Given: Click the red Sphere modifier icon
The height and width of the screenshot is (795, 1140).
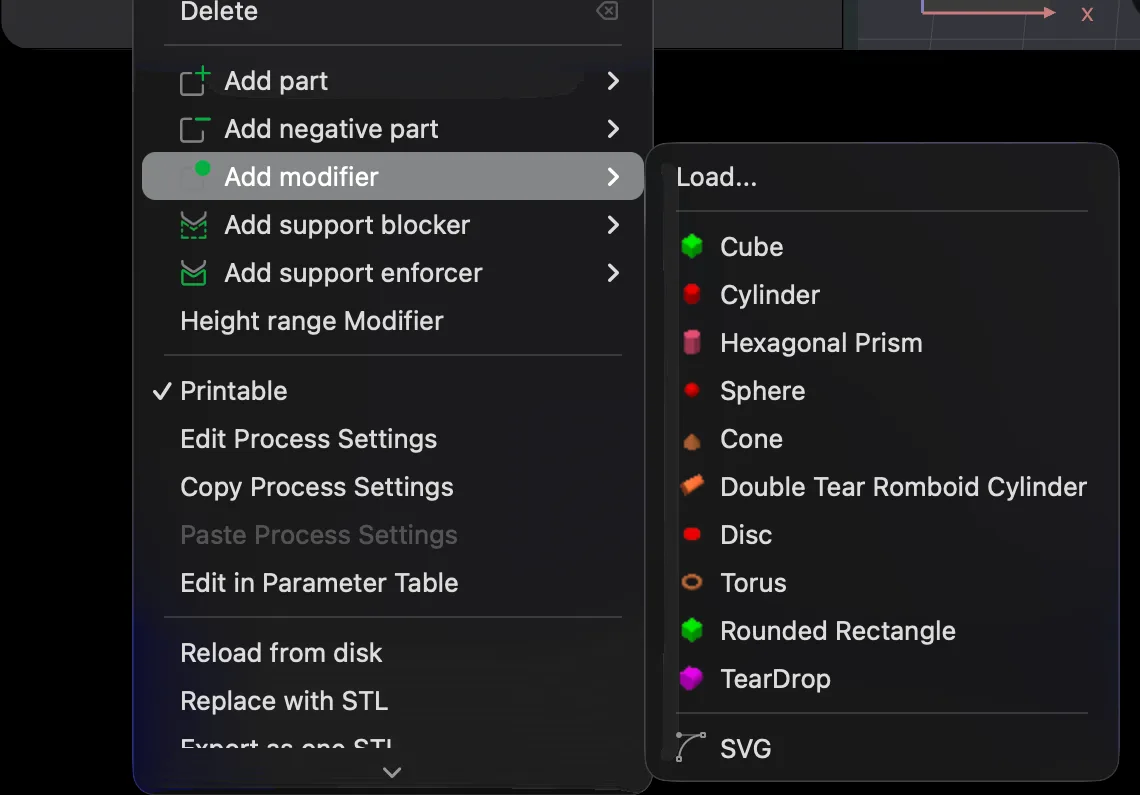Looking at the screenshot, I should point(691,390).
